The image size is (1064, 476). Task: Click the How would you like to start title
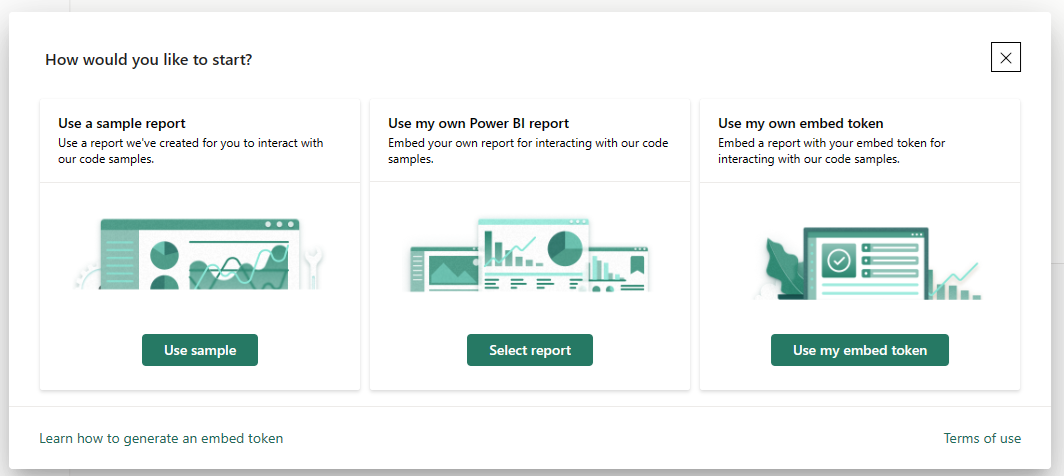coord(149,60)
